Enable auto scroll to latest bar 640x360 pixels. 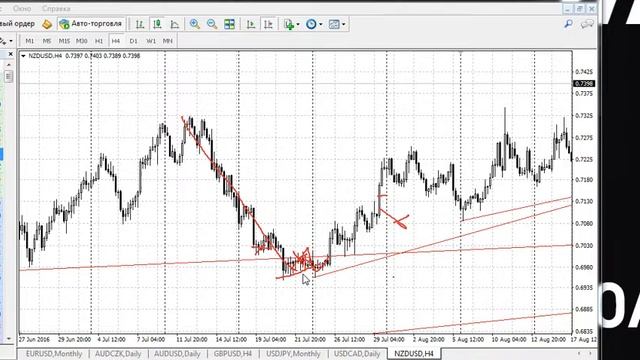[x=251, y=24]
